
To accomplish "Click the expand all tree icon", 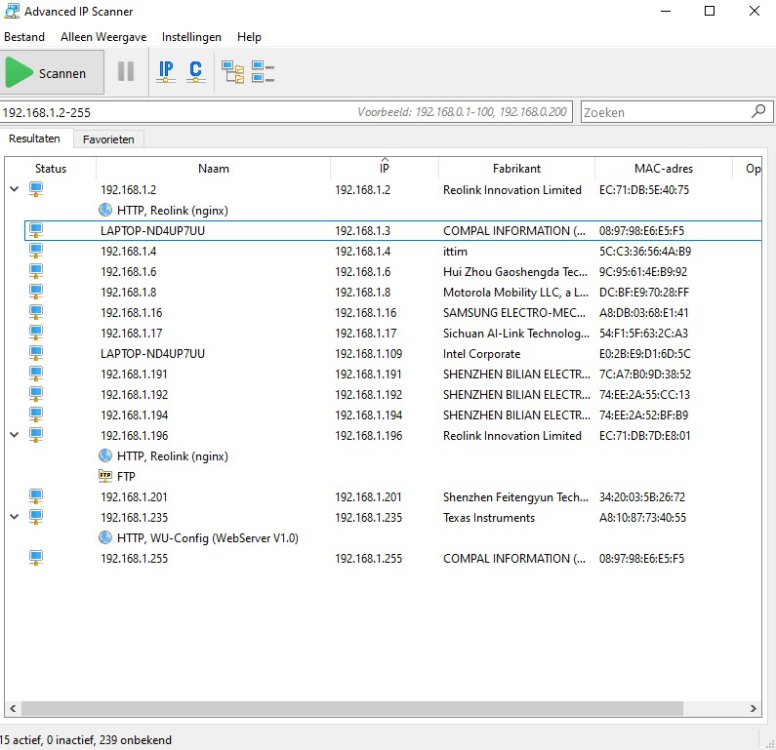I will (233, 72).
